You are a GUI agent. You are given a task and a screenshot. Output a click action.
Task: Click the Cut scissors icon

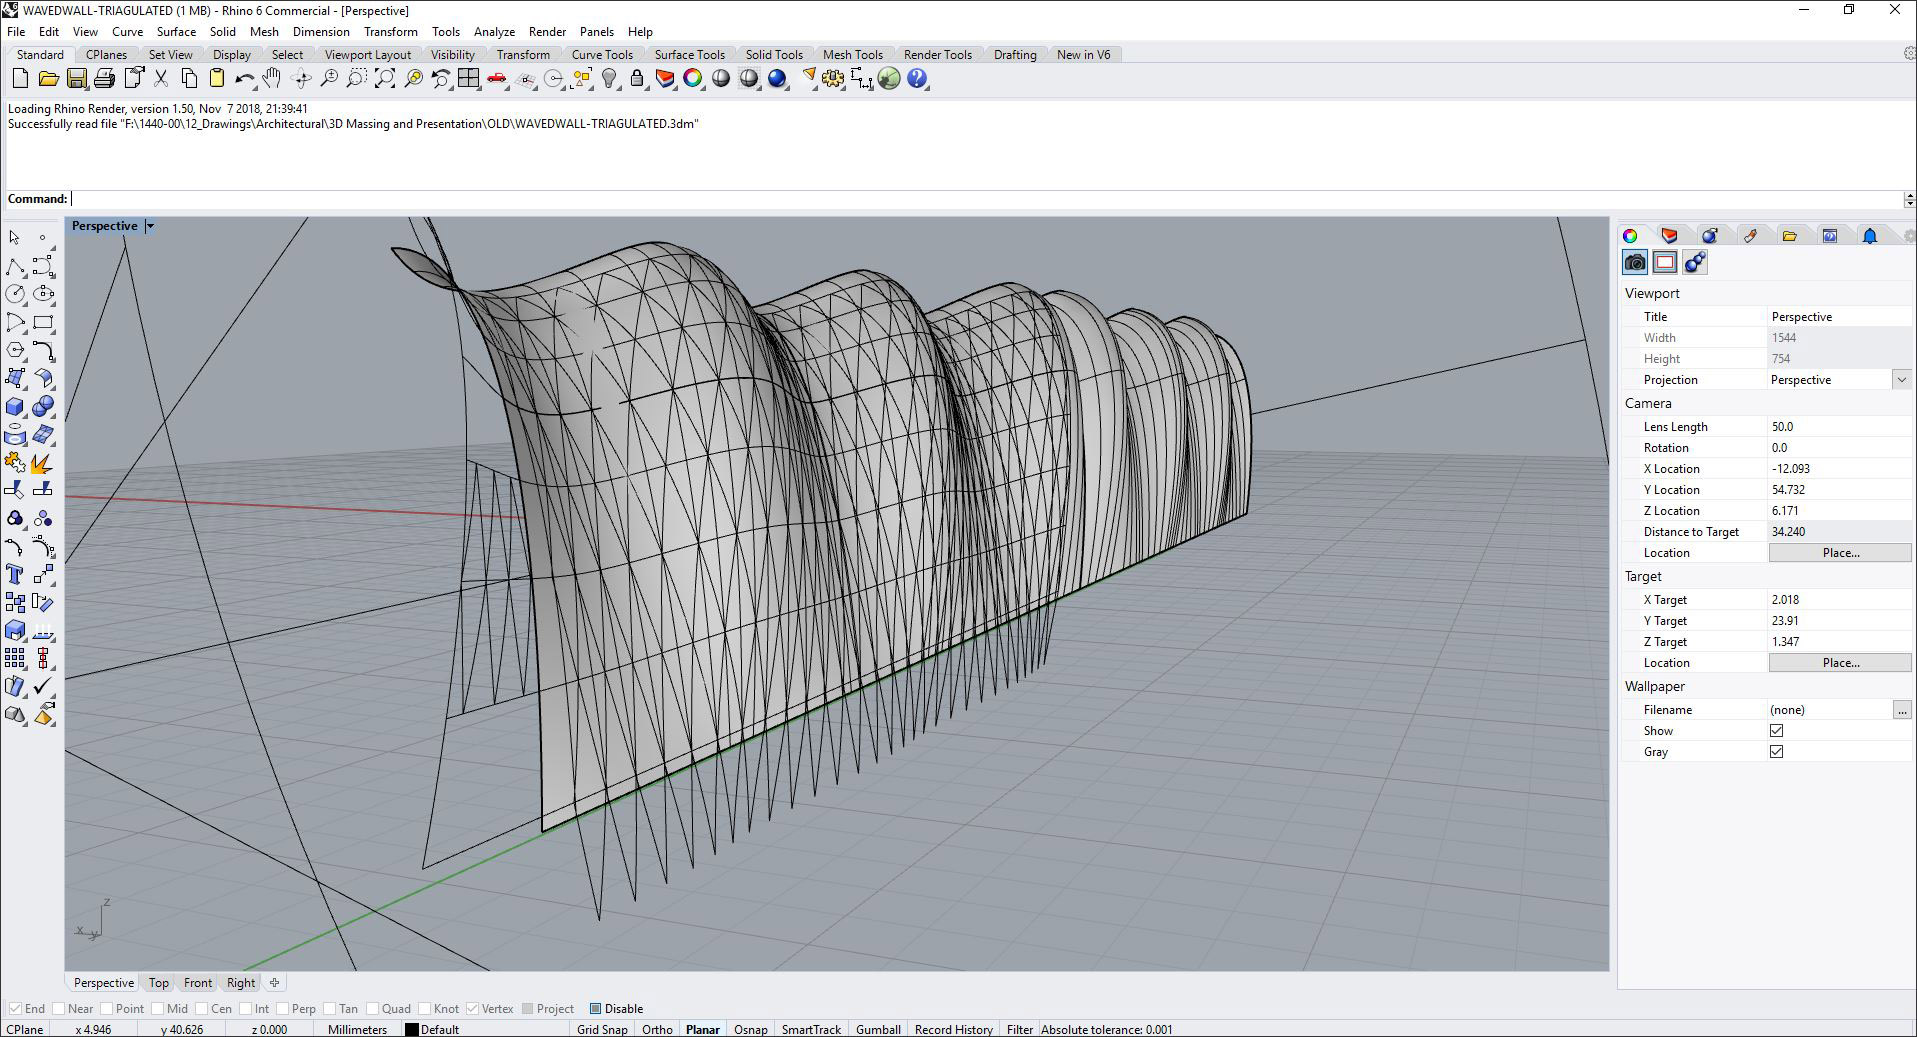click(x=160, y=78)
